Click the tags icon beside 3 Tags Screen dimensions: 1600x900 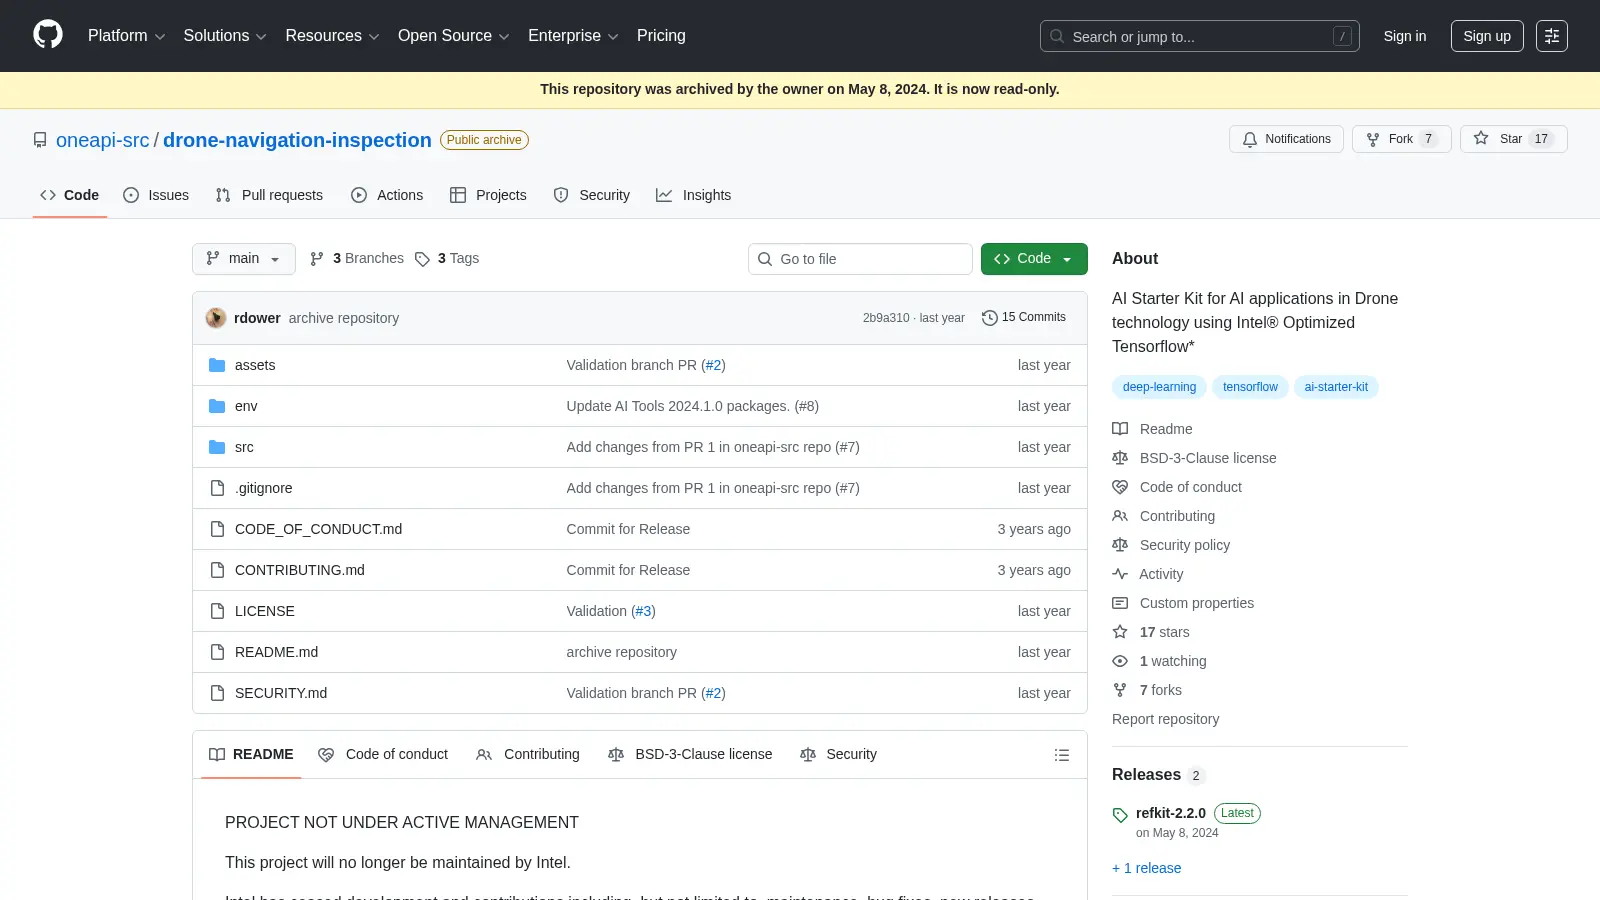(x=422, y=259)
